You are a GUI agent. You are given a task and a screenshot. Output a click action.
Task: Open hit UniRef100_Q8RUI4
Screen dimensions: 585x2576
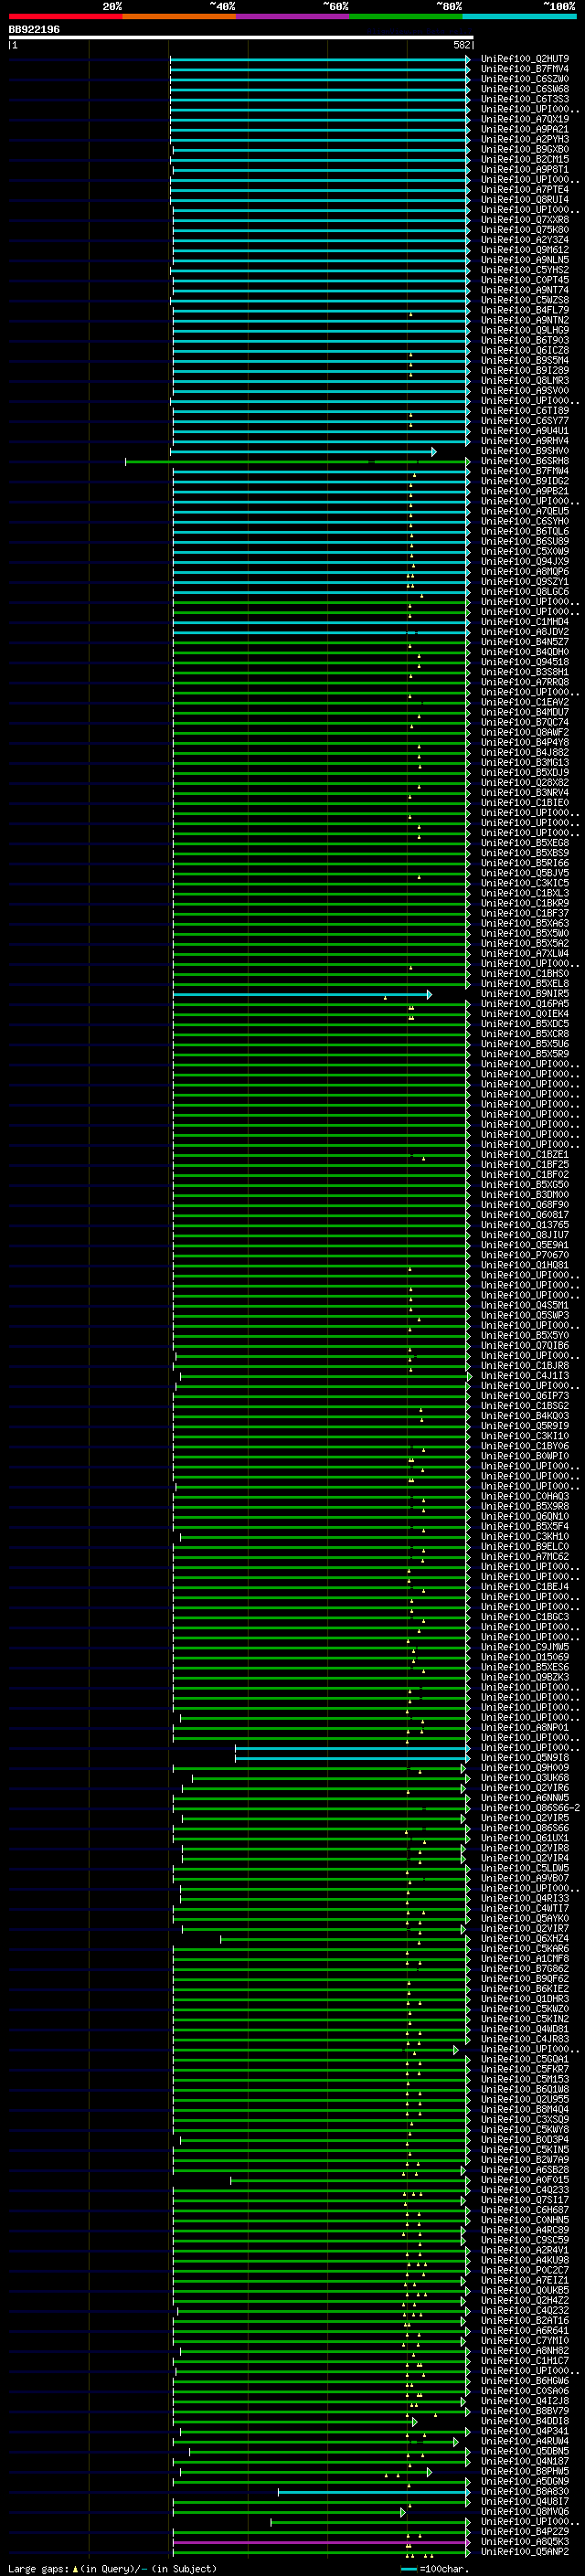(x=525, y=200)
